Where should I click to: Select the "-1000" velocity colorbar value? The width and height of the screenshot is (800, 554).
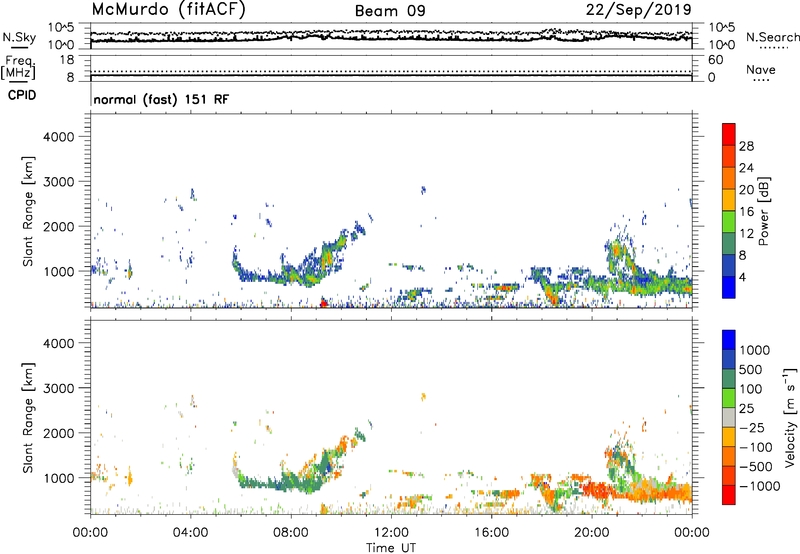tap(759, 486)
